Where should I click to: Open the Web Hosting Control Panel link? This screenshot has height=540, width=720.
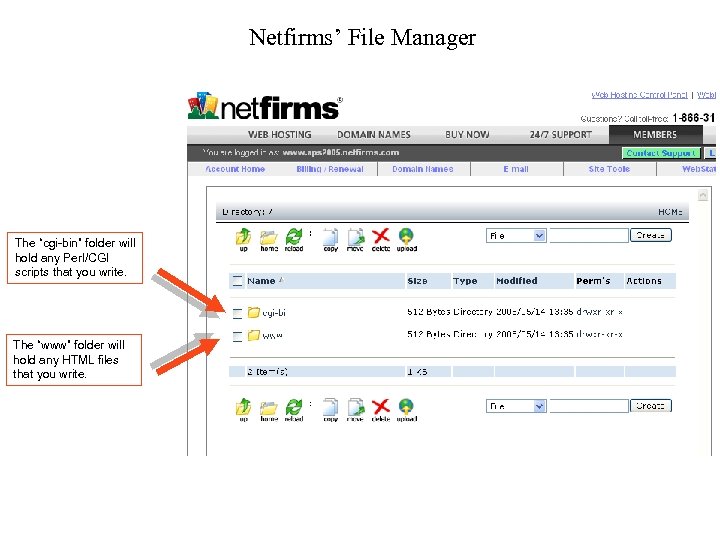(640, 95)
